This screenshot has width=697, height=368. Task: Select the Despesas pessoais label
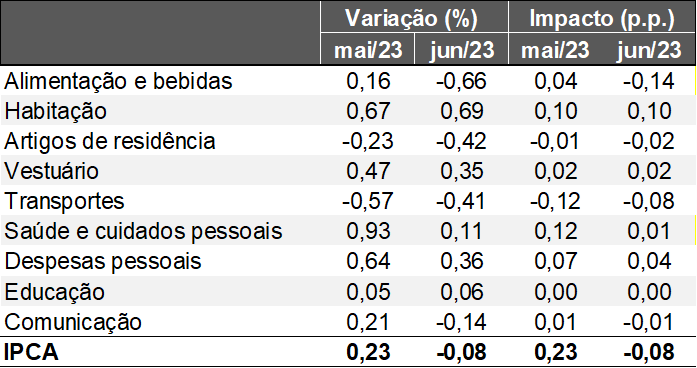[103, 261]
